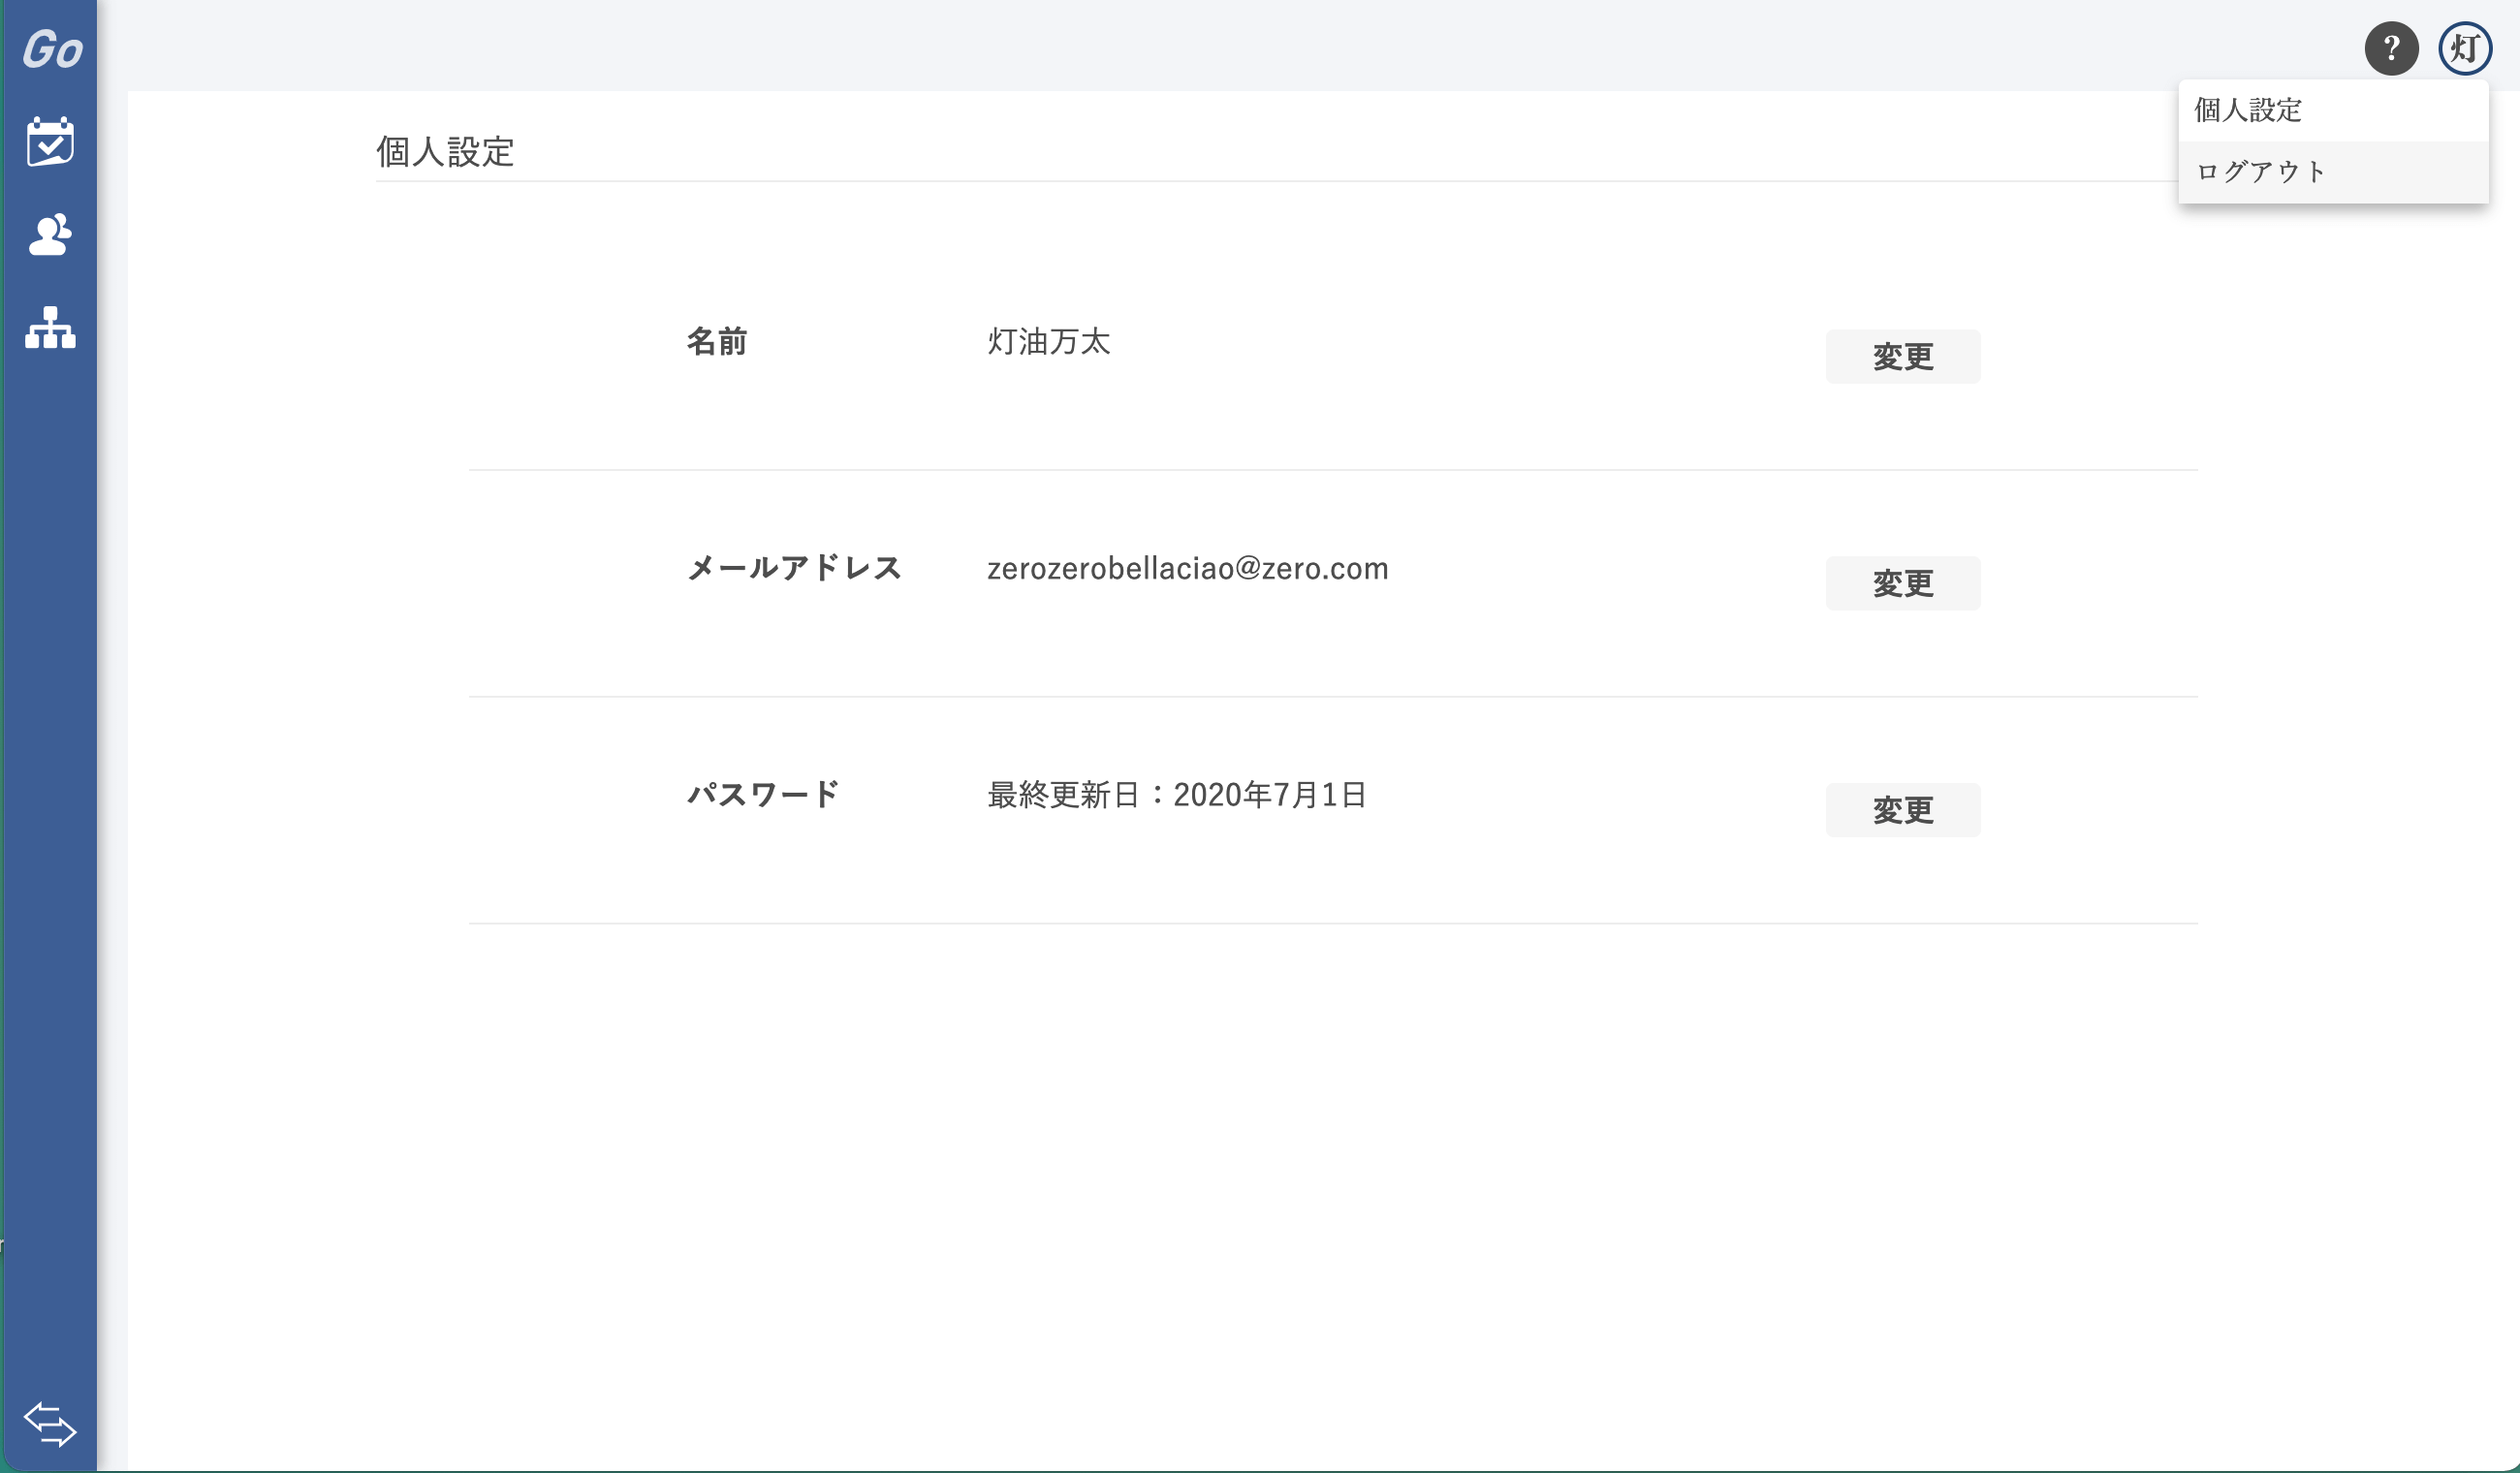Viewport: 2520px width, 1473px height.
Task: Click the calendar icon in the sidebar
Action: click(49, 141)
